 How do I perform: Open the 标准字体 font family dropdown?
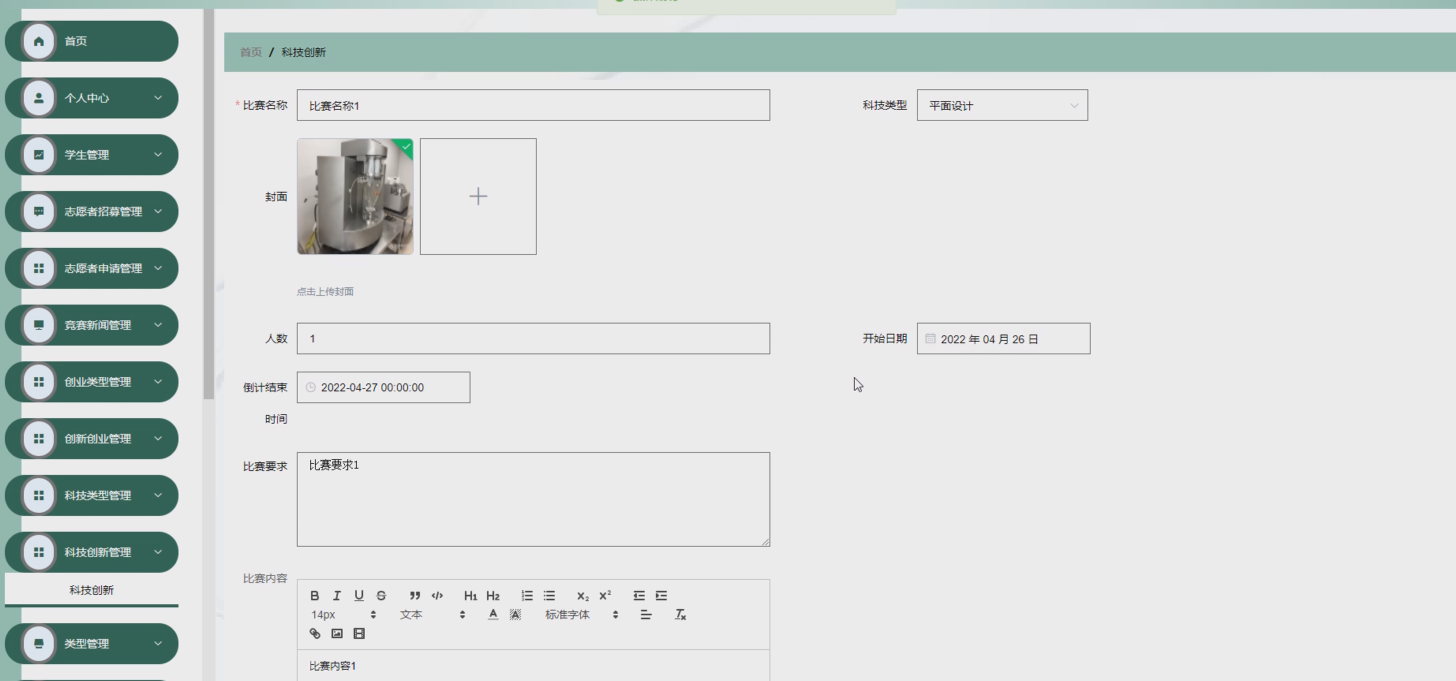(582, 615)
